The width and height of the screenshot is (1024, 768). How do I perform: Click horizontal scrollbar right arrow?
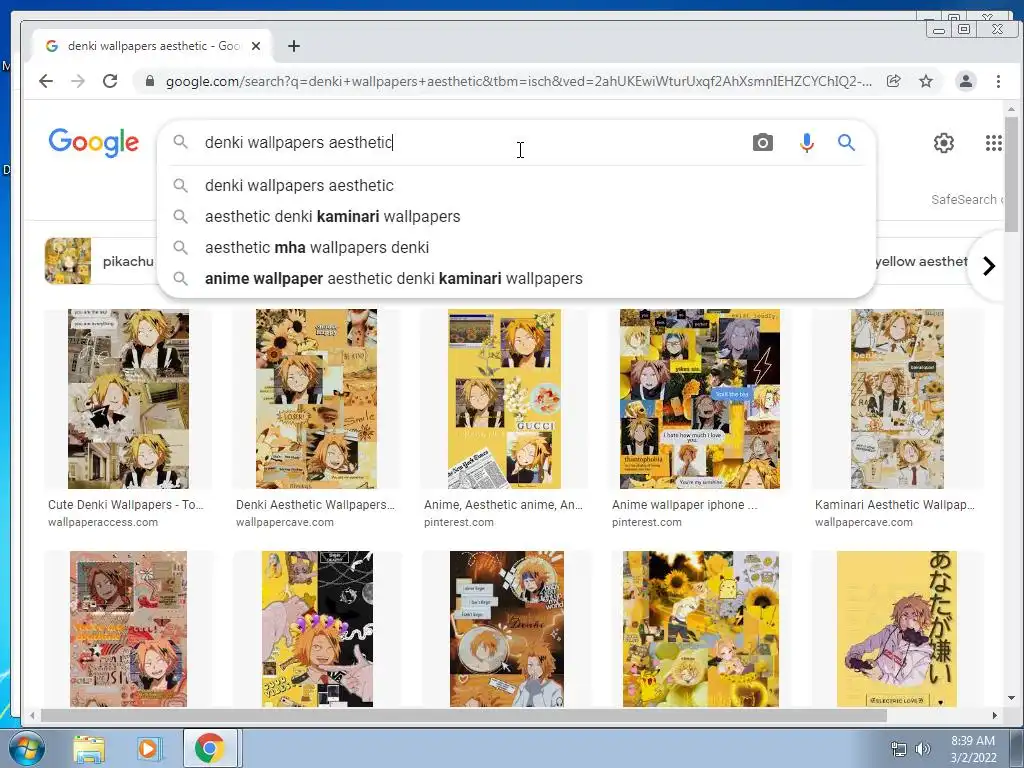tap(994, 716)
